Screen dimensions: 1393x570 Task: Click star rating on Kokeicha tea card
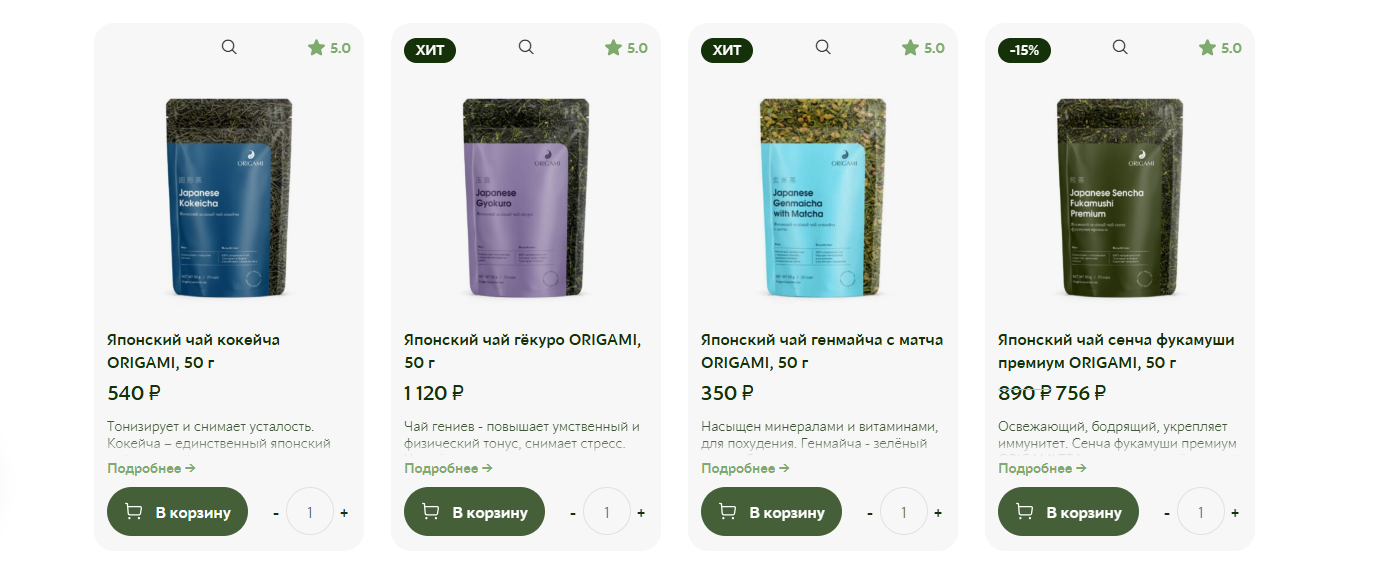pos(329,48)
